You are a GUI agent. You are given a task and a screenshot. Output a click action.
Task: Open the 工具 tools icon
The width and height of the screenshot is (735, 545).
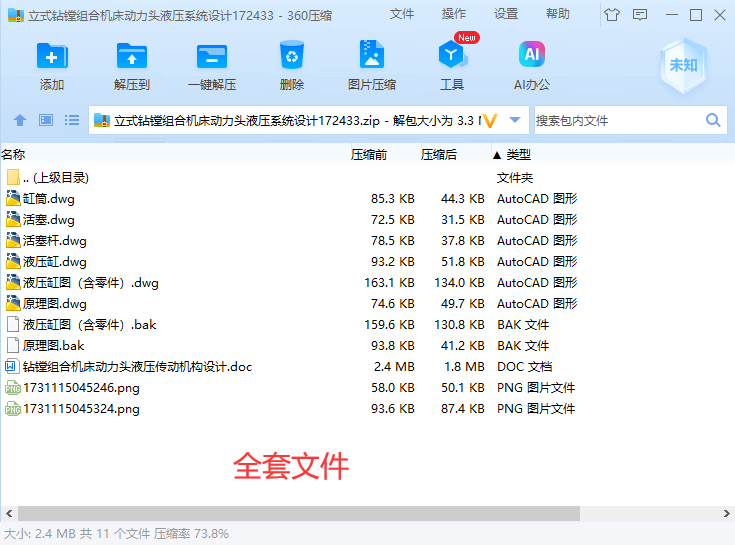click(452, 55)
